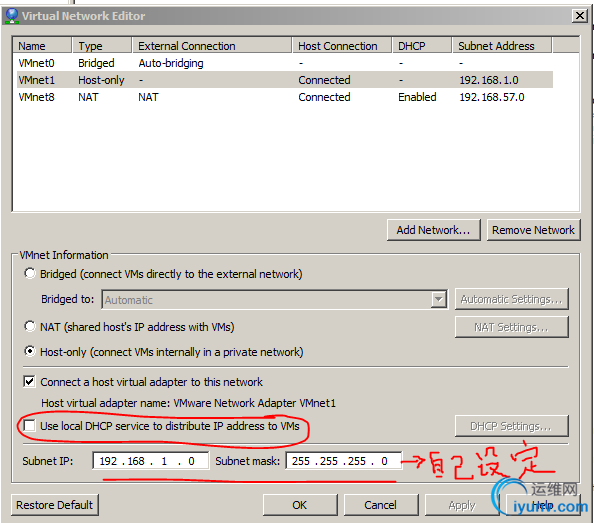Click the DHCP Settings button
This screenshot has height=523, width=594.
(x=511, y=426)
